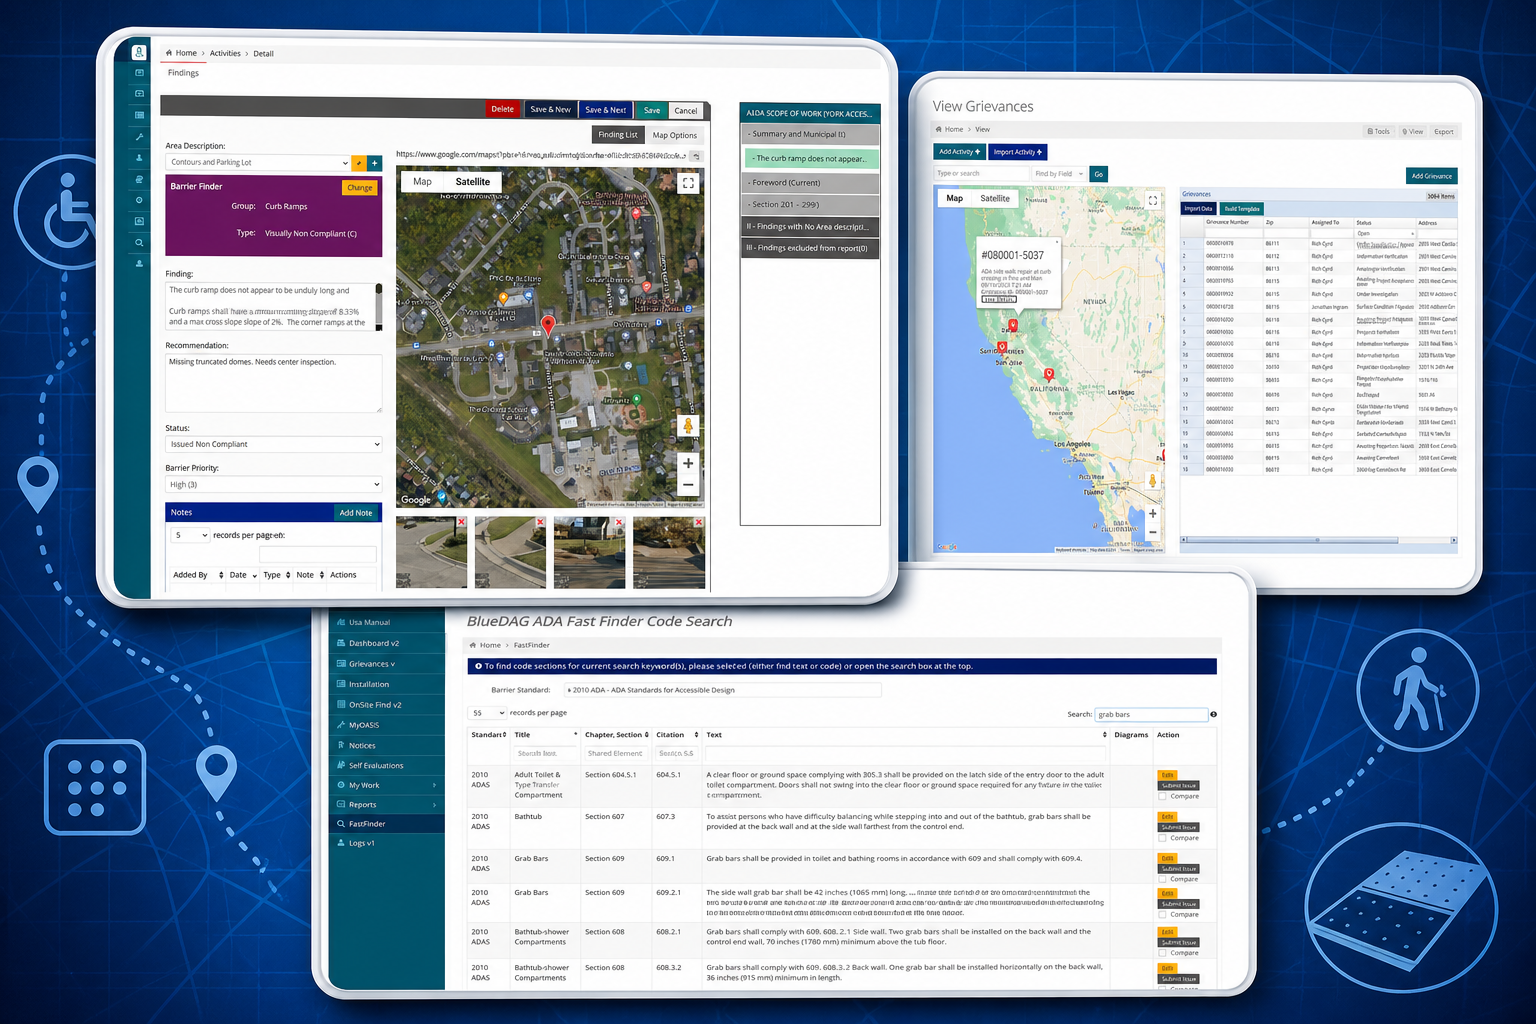Click the Grievances table horizontal scrollbar
Image resolution: width=1536 pixels, height=1024 pixels.
point(1318,540)
